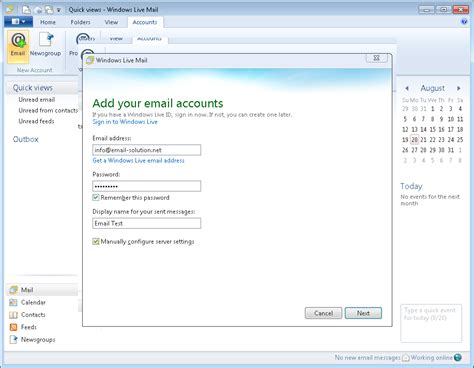This screenshot has width=474, height=368.
Task: Click the Mail icon in navigation pane
Action: [13, 290]
